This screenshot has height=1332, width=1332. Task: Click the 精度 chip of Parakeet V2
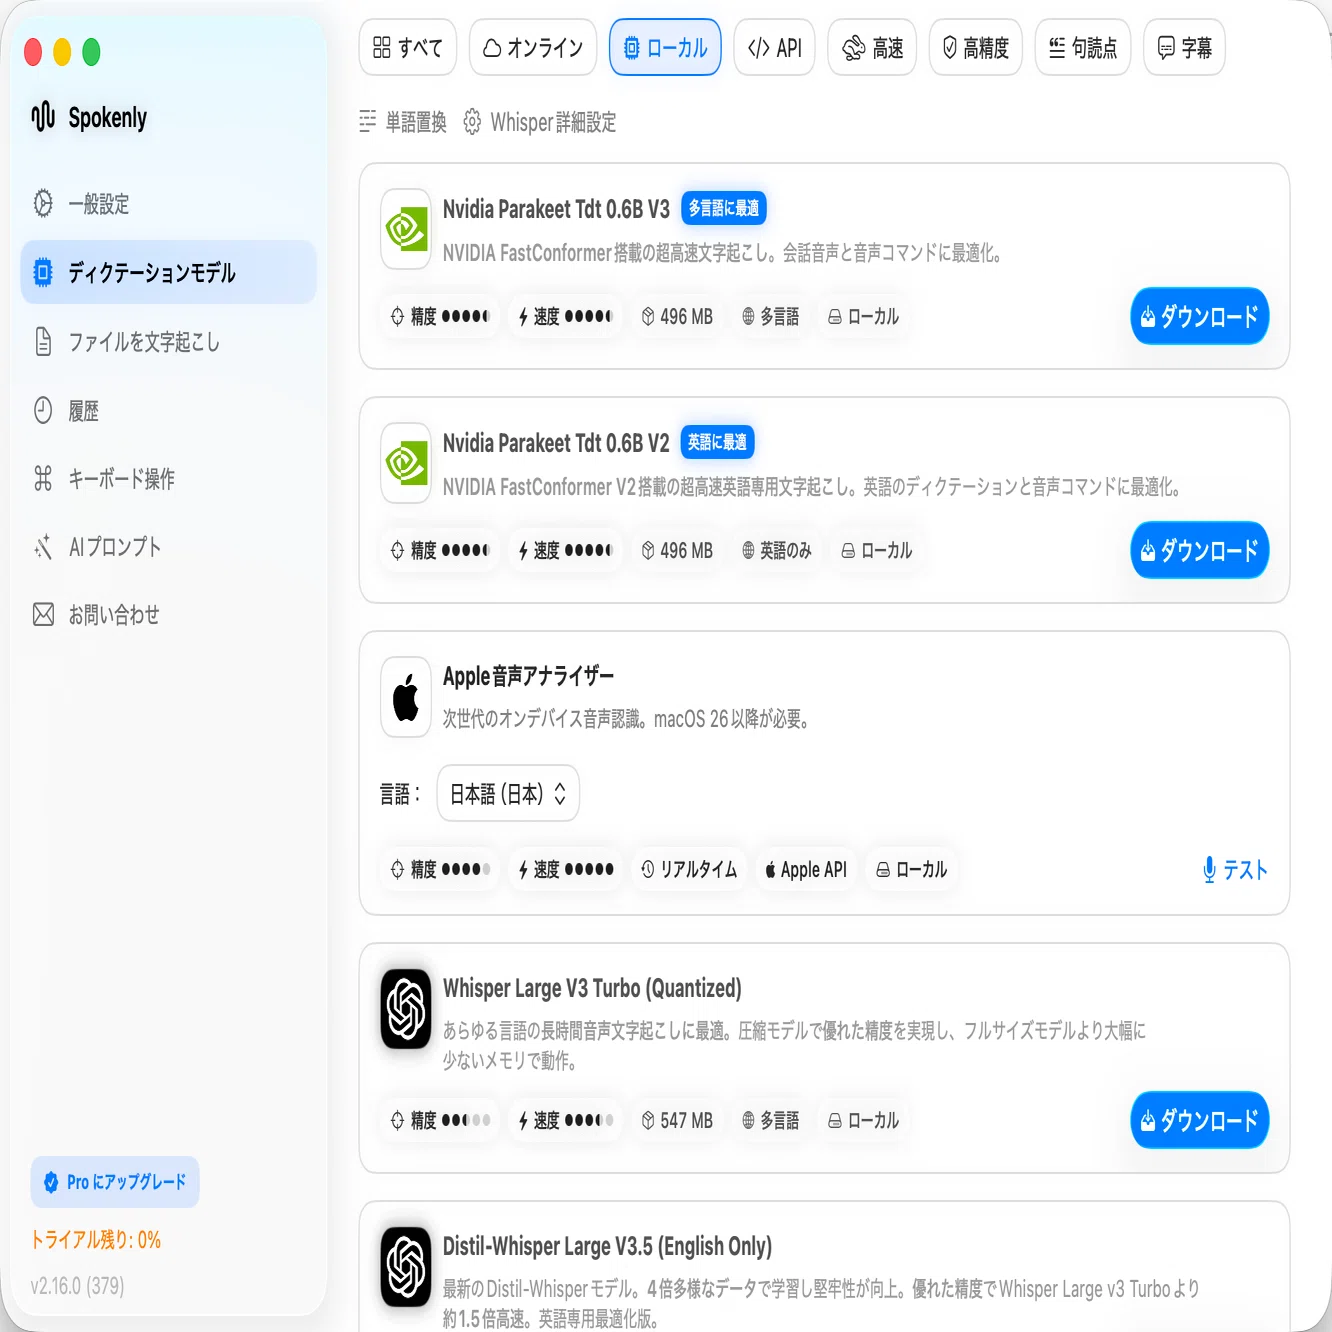[440, 550]
